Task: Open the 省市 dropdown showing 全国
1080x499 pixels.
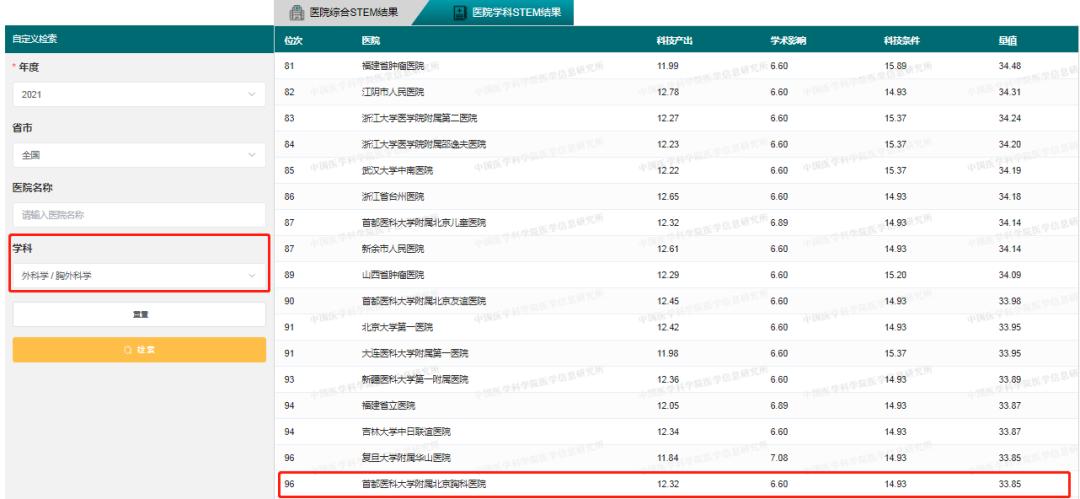Action: click(139, 155)
